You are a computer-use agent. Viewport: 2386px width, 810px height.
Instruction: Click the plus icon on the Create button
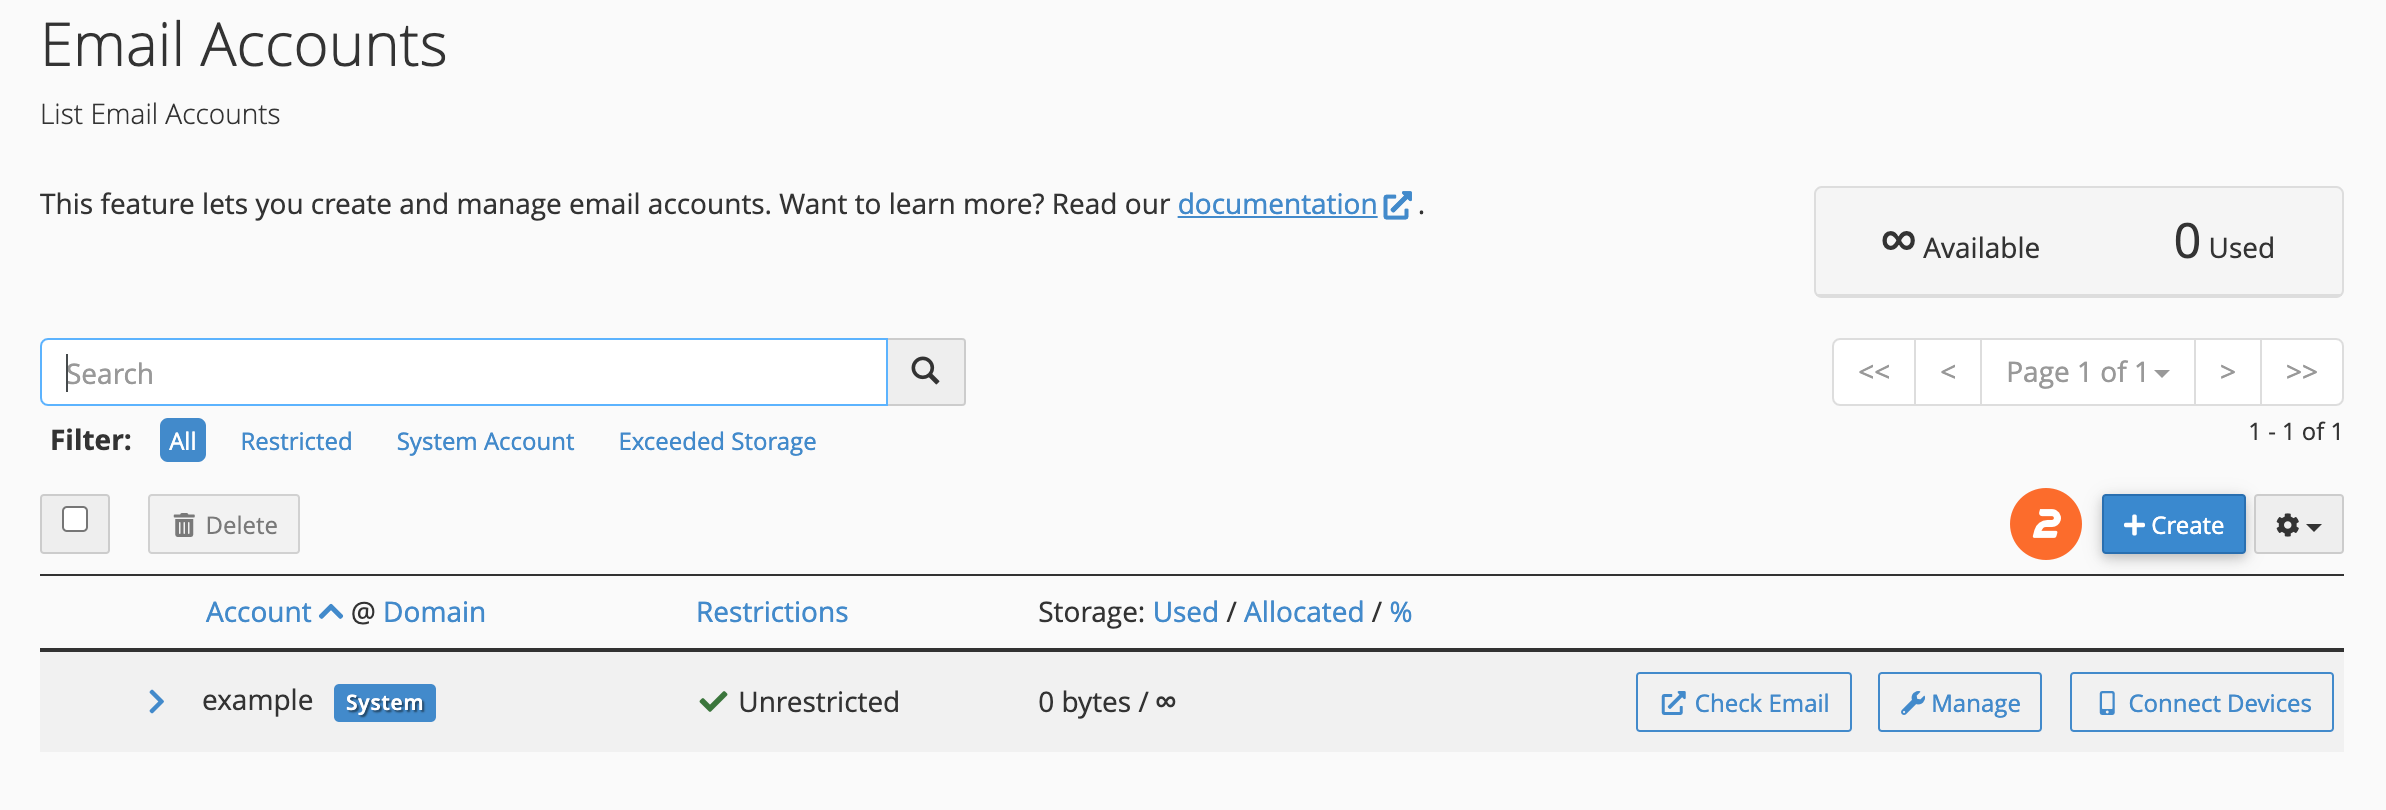click(x=2133, y=524)
